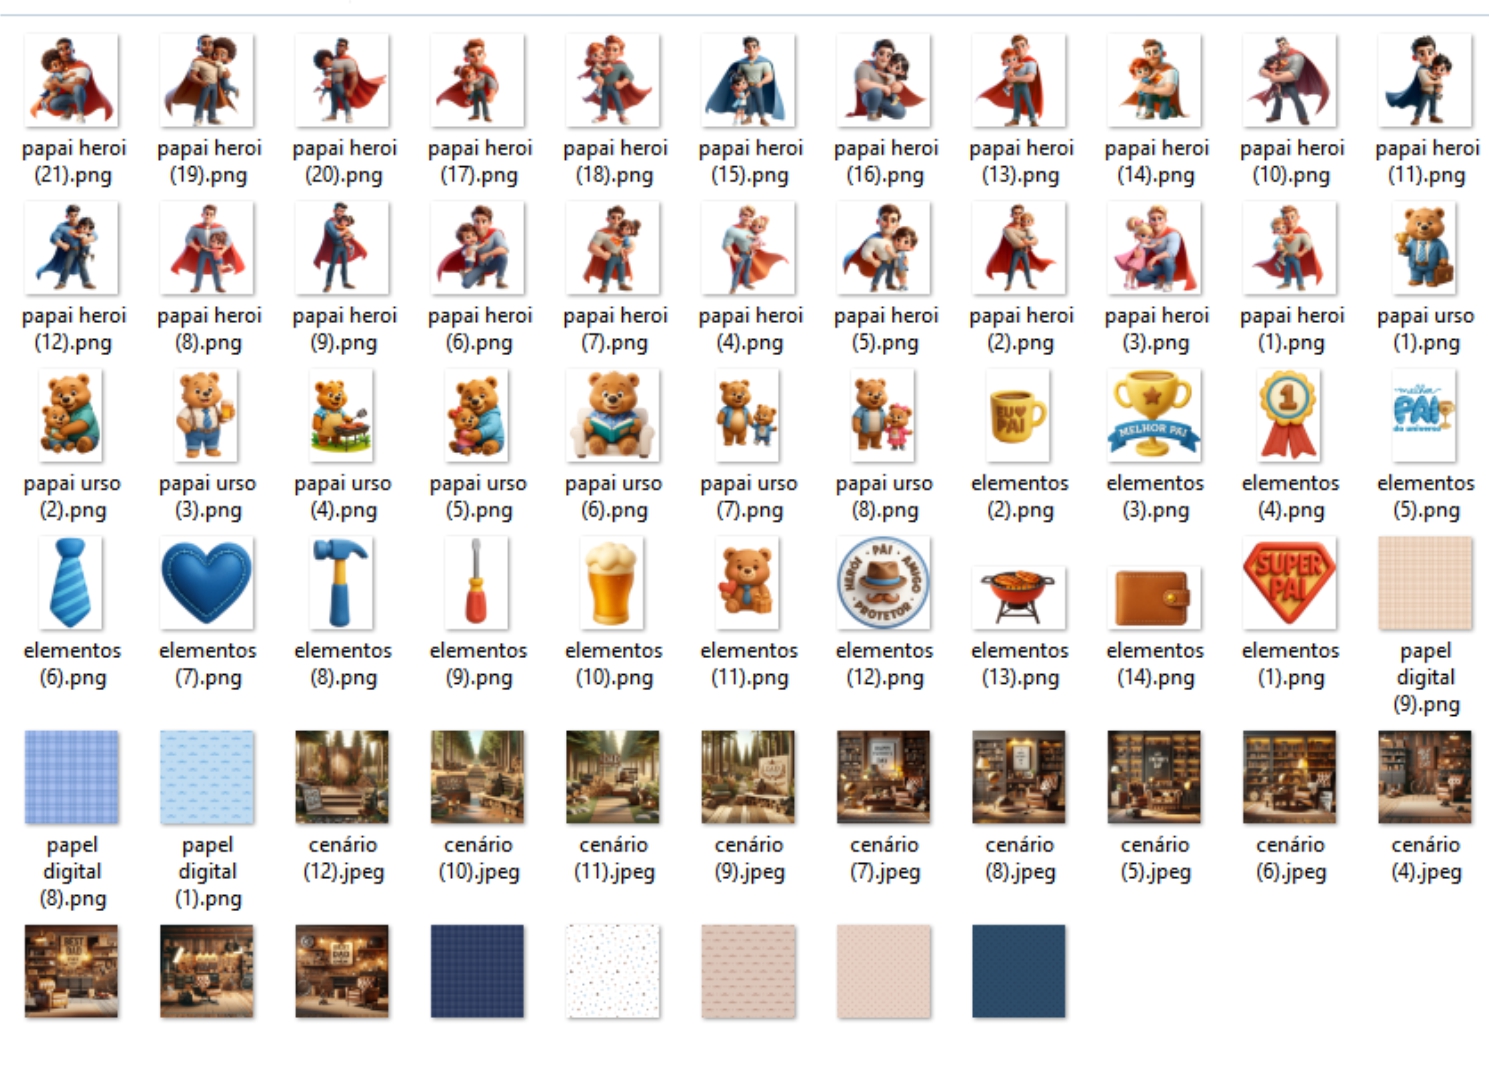Click the brown wallet elementos (14).png
The image size is (1490, 1071).
(1154, 595)
